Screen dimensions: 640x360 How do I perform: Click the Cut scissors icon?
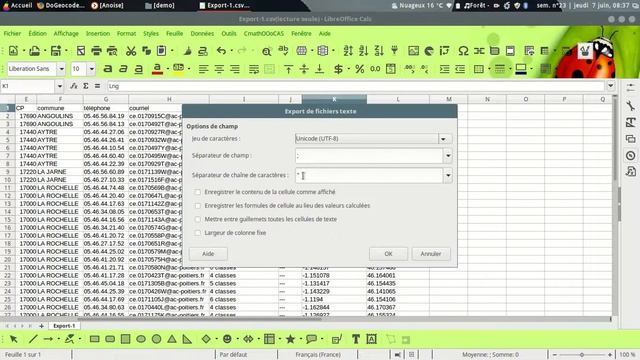tap(131, 51)
